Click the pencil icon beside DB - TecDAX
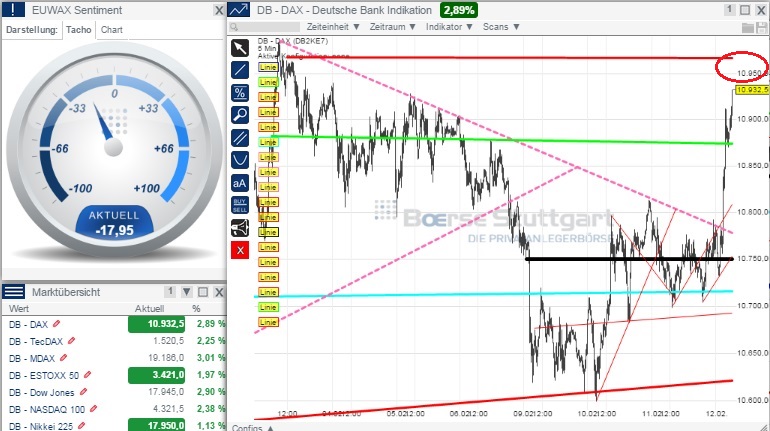Viewport: 770px width, 431px height. 71,340
